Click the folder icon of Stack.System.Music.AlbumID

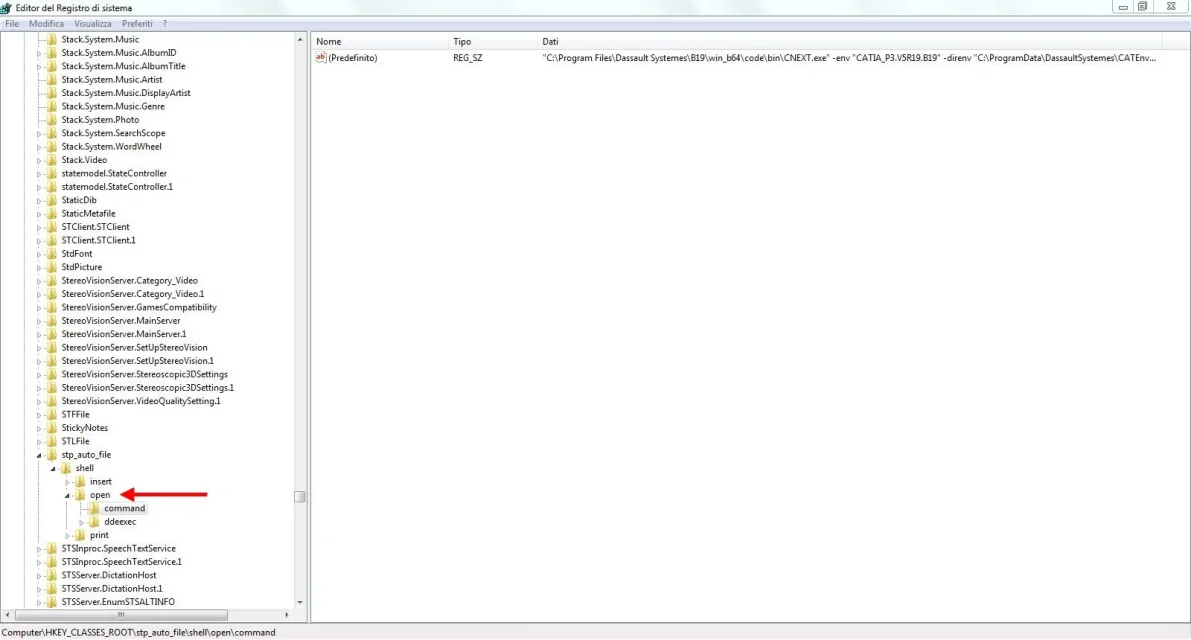52,53
